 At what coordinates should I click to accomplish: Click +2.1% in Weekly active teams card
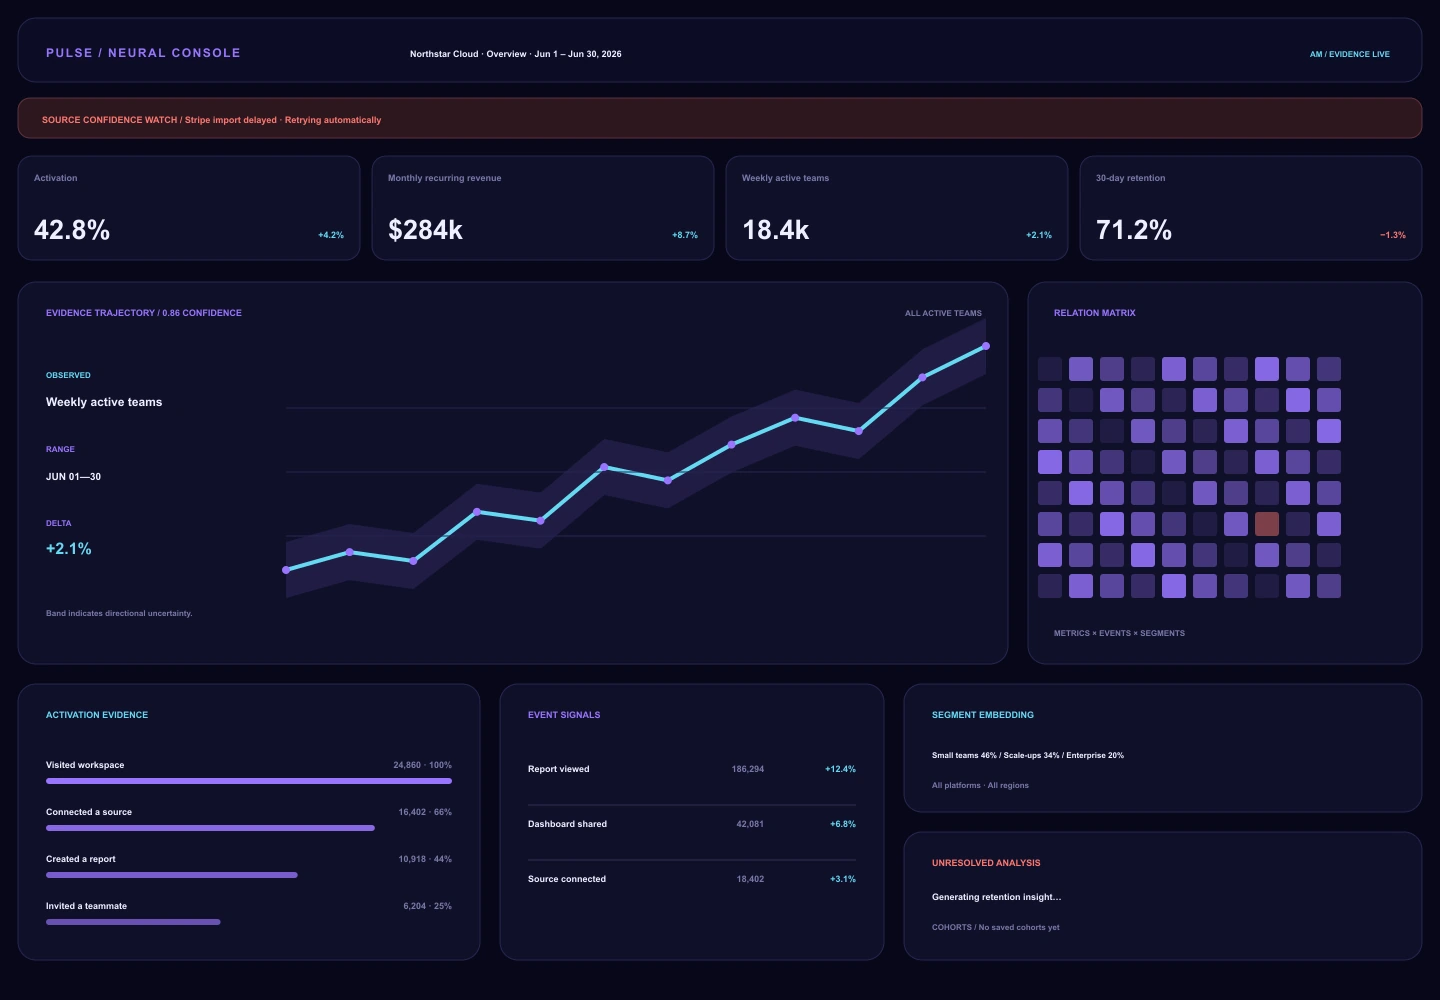pyautogui.click(x=1039, y=235)
